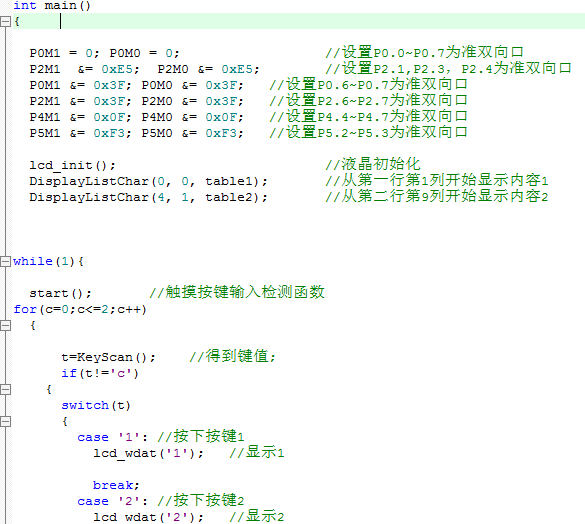Click comment '//设置P0.6~P0.7为准双向口'
This screenshot has width=585, height=524.
(369, 85)
